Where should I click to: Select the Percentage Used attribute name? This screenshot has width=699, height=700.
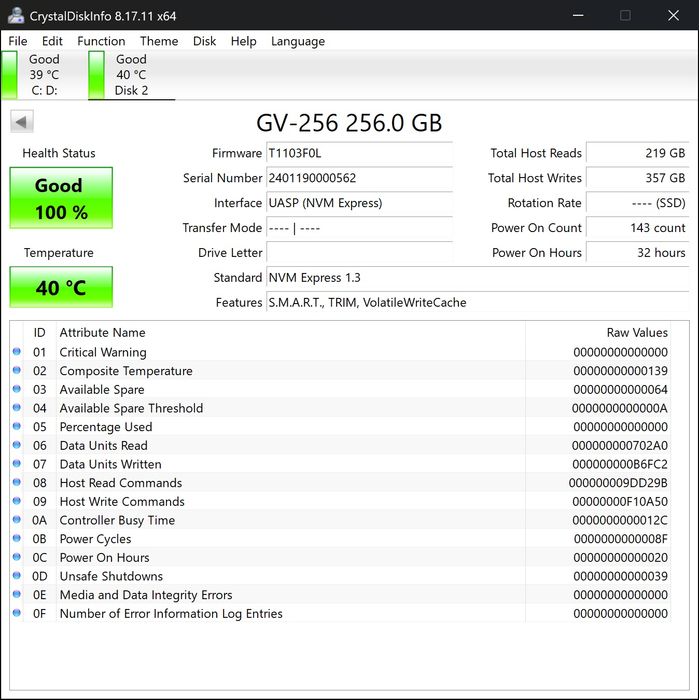coord(106,427)
